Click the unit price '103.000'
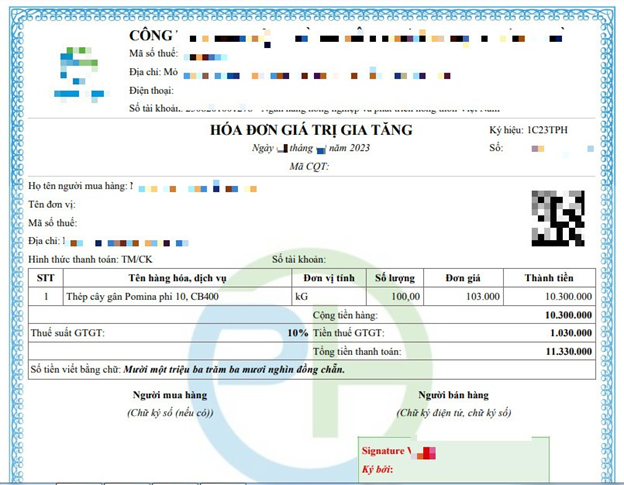 click(x=483, y=296)
